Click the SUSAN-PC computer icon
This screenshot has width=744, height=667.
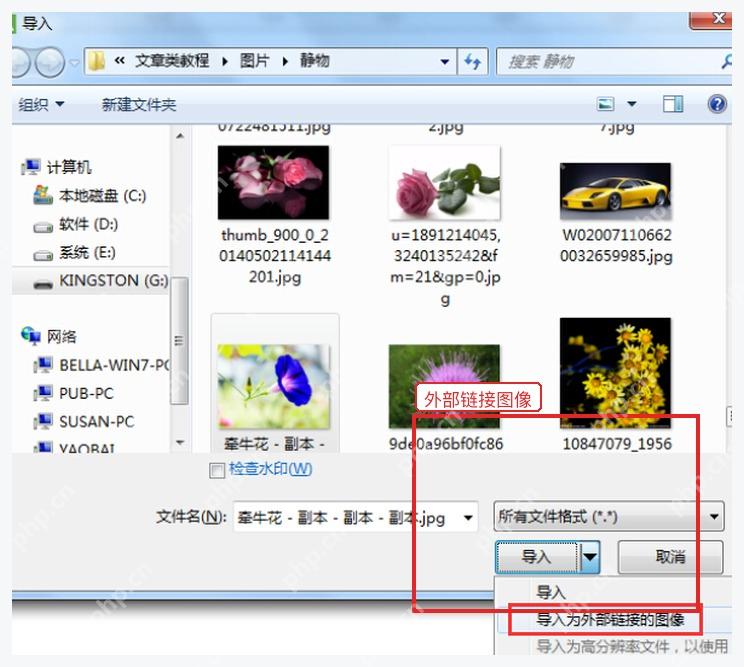[x=43, y=421]
